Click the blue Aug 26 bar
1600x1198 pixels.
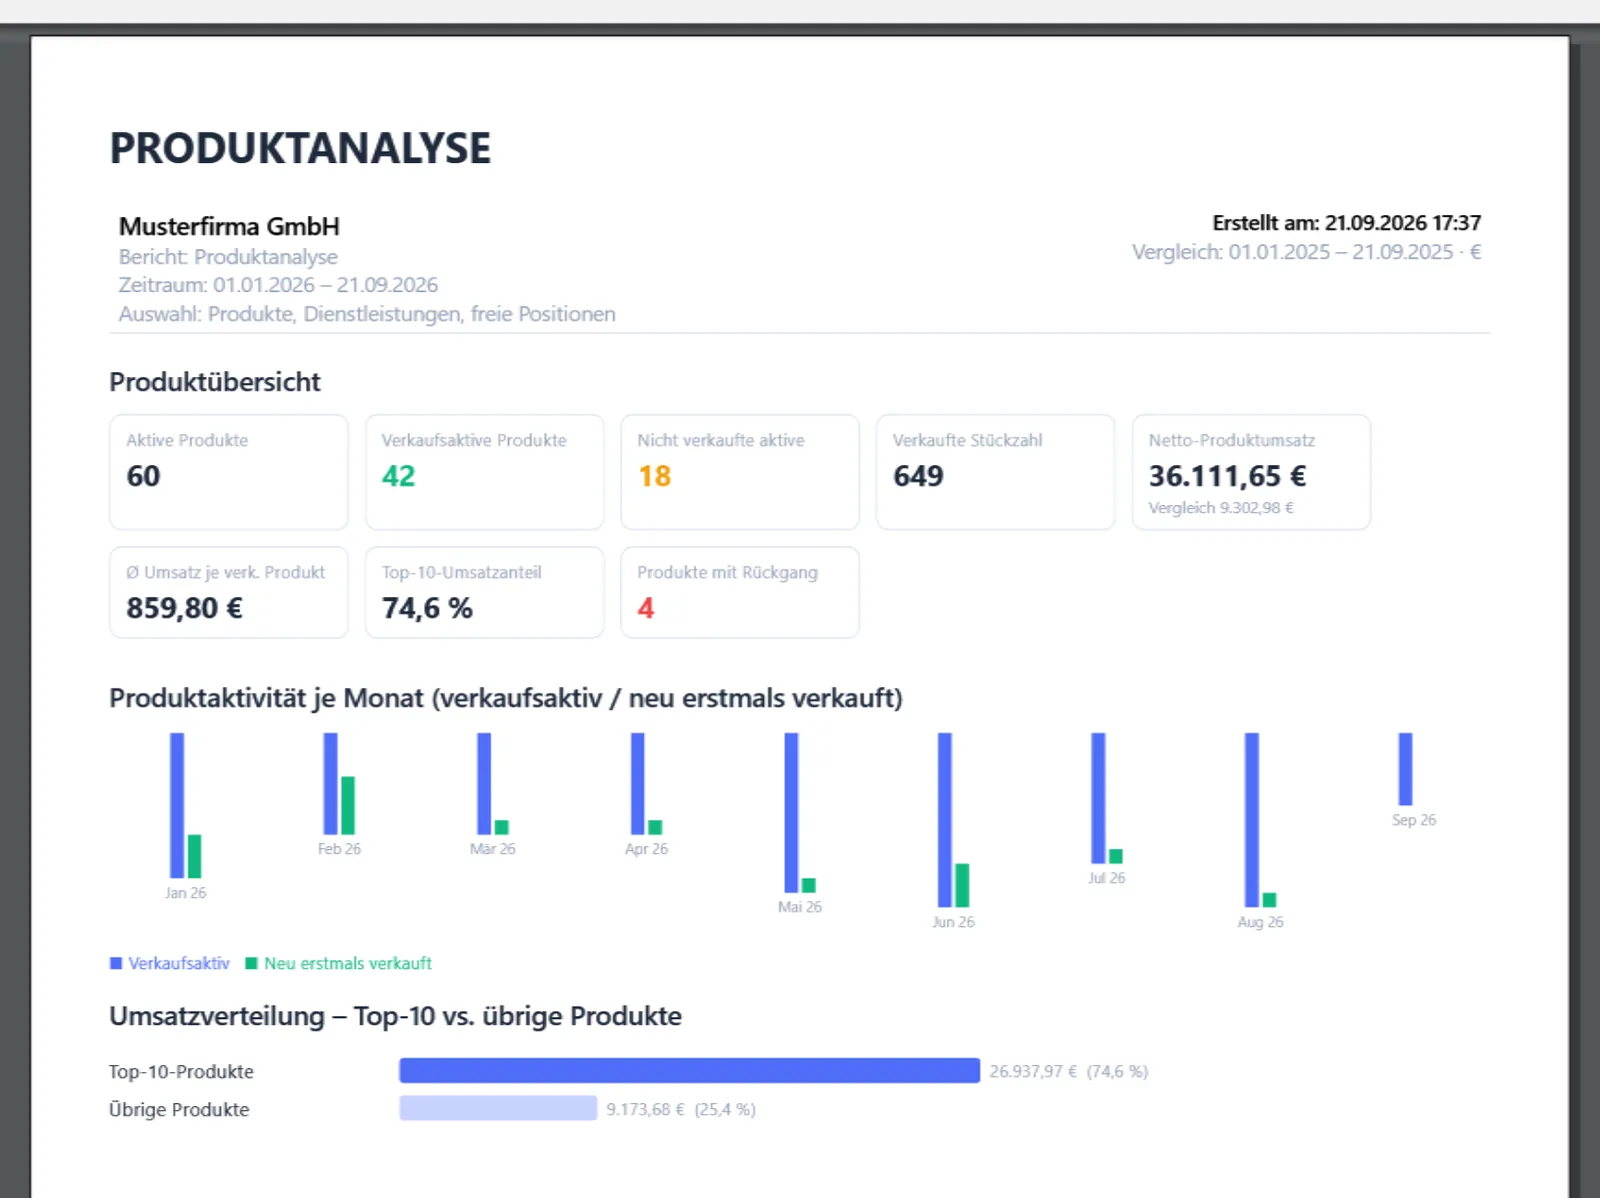pos(1252,820)
